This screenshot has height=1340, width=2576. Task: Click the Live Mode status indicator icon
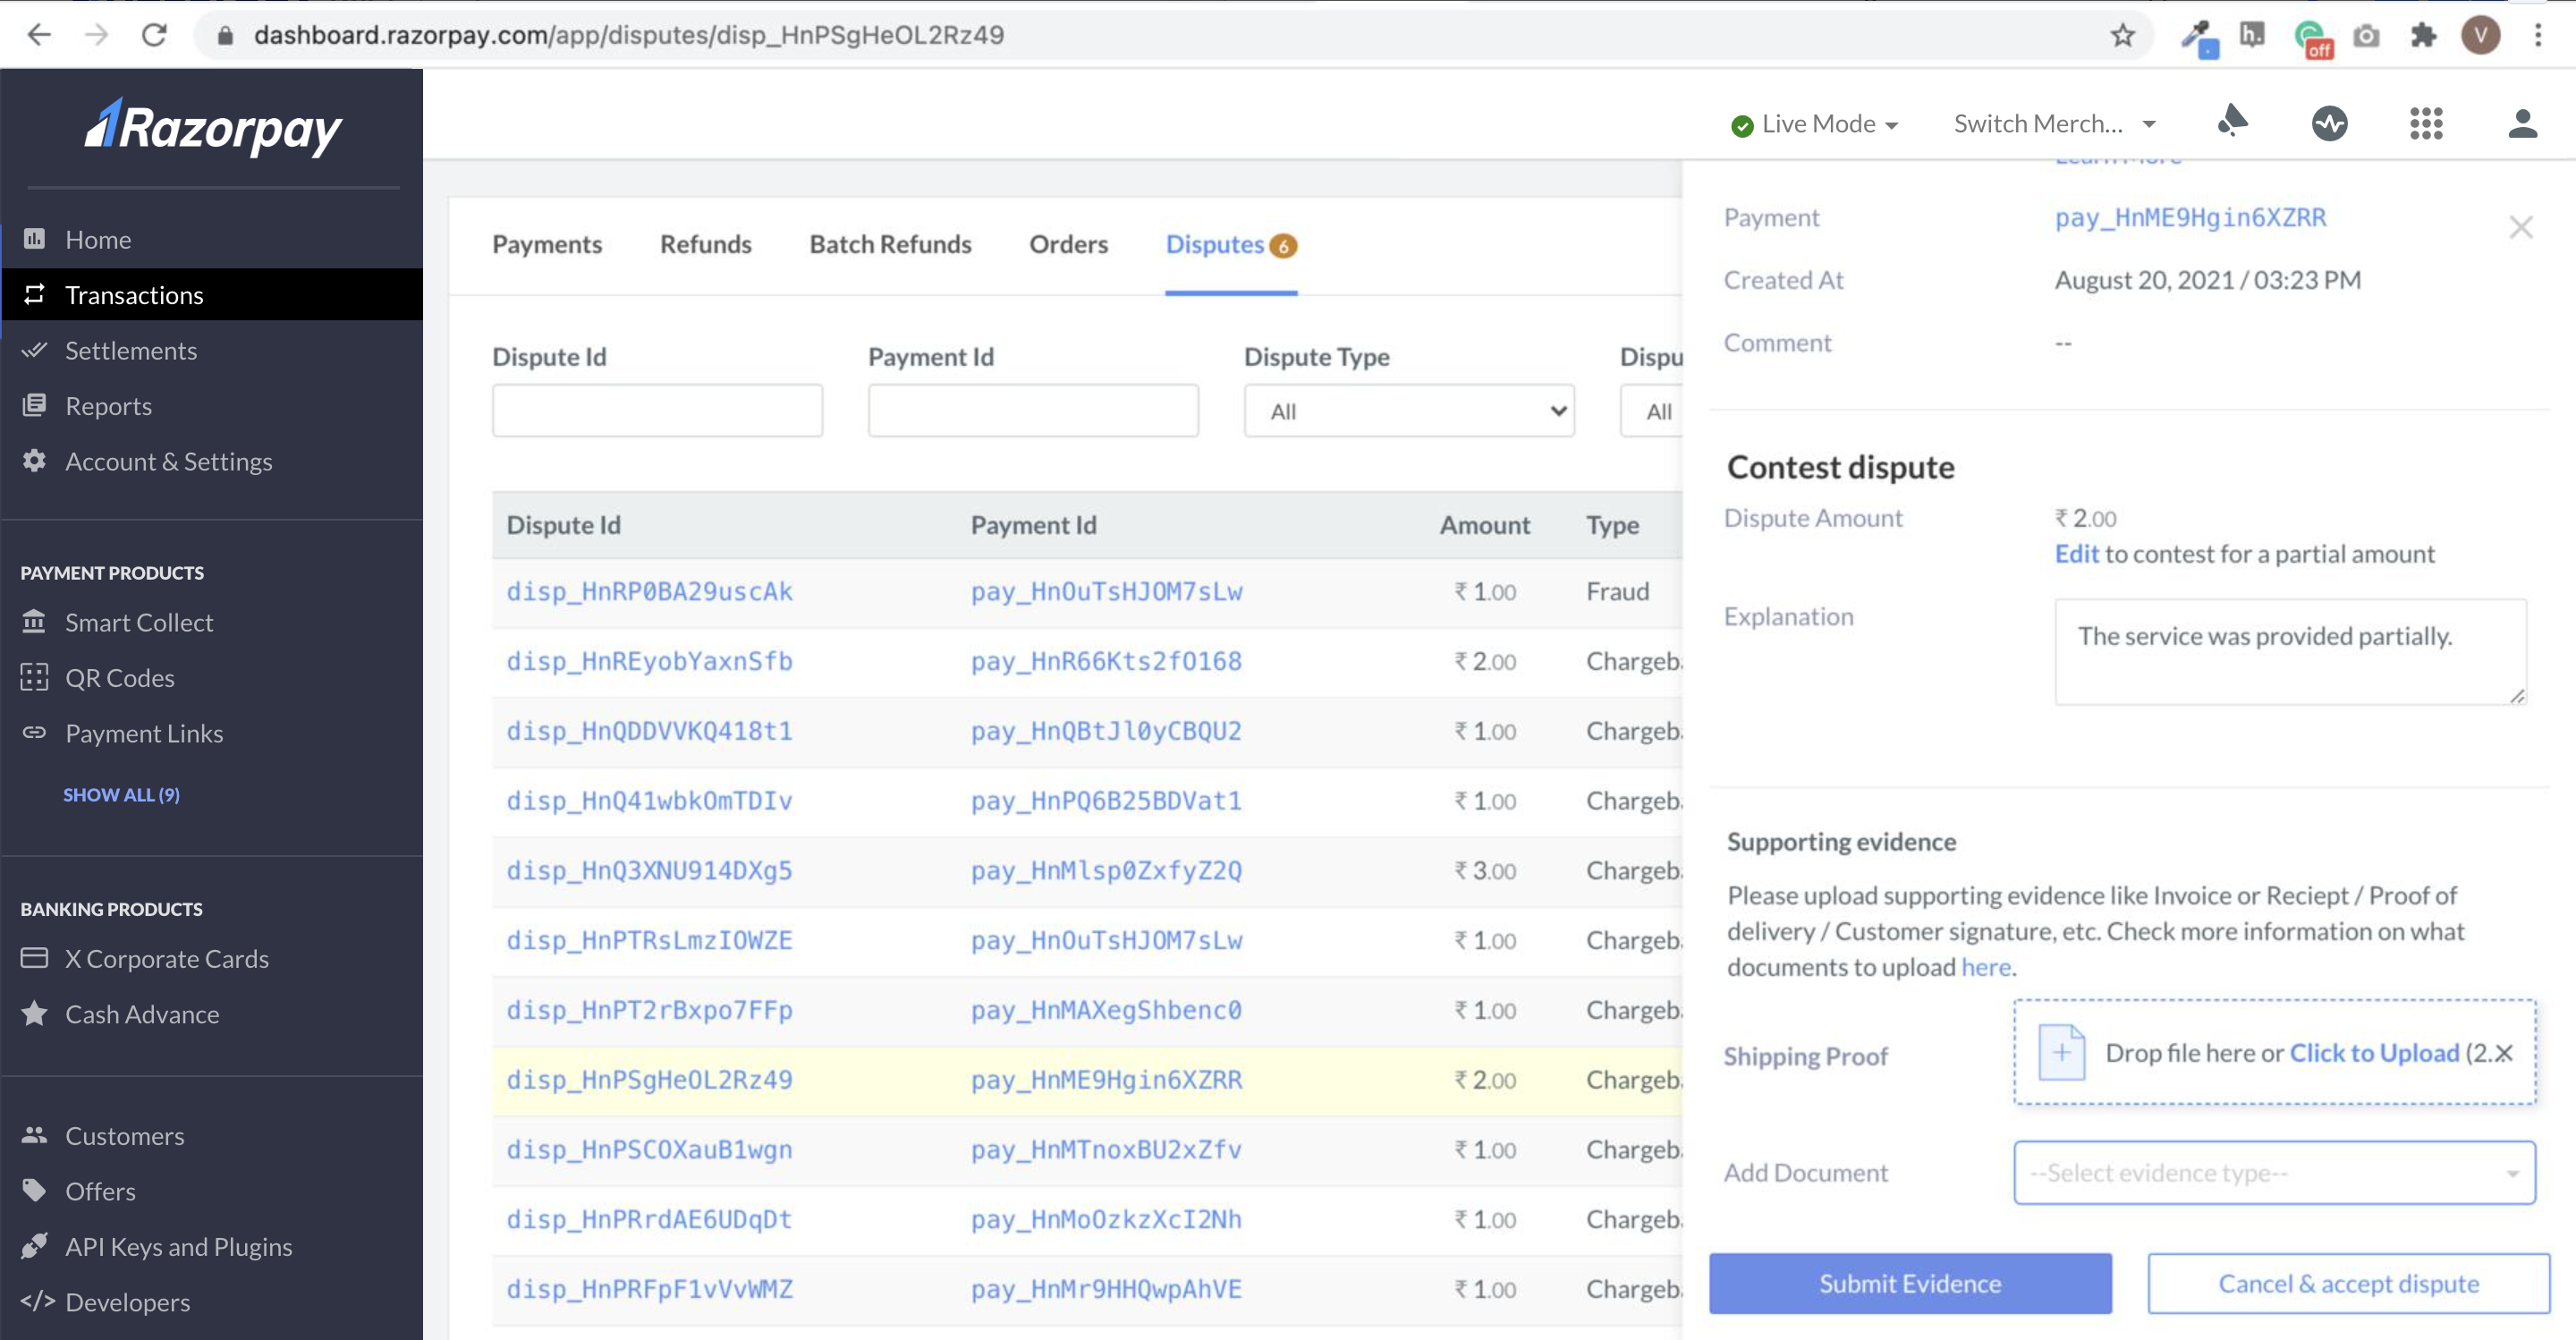(x=1741, y=123)
